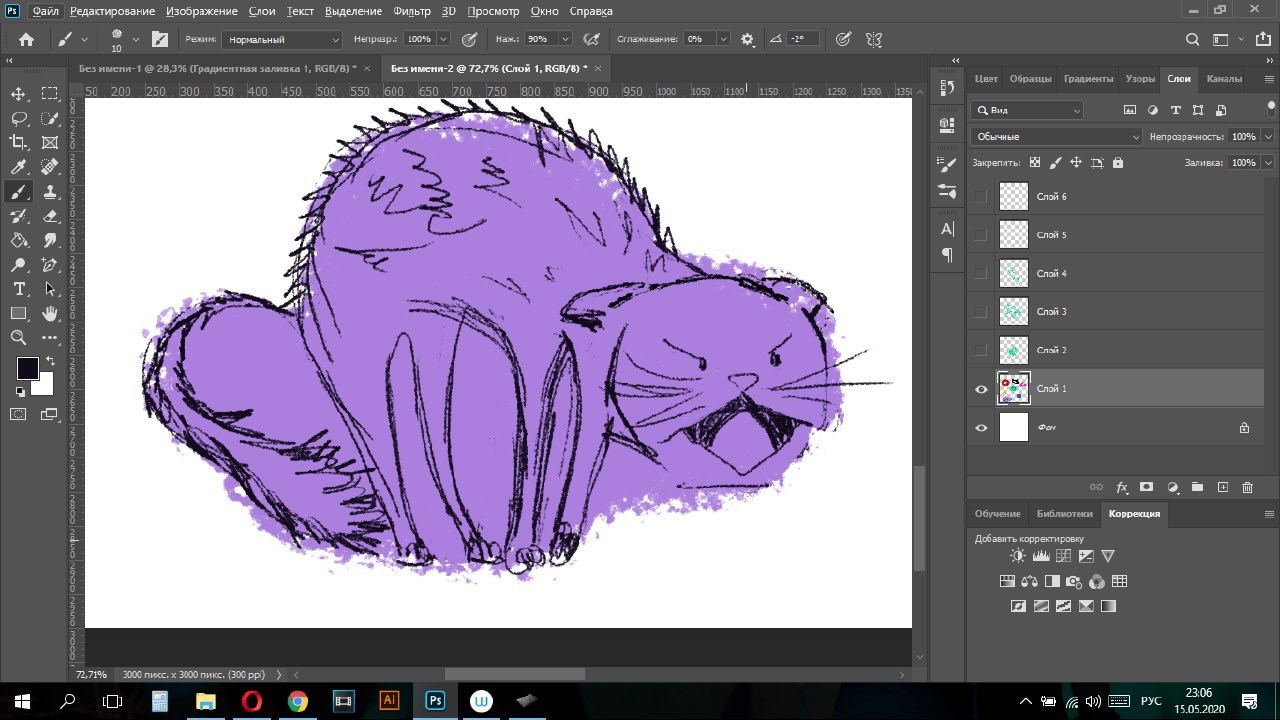Open the History panel icon

pyautogui.click(x=947, y=88)
